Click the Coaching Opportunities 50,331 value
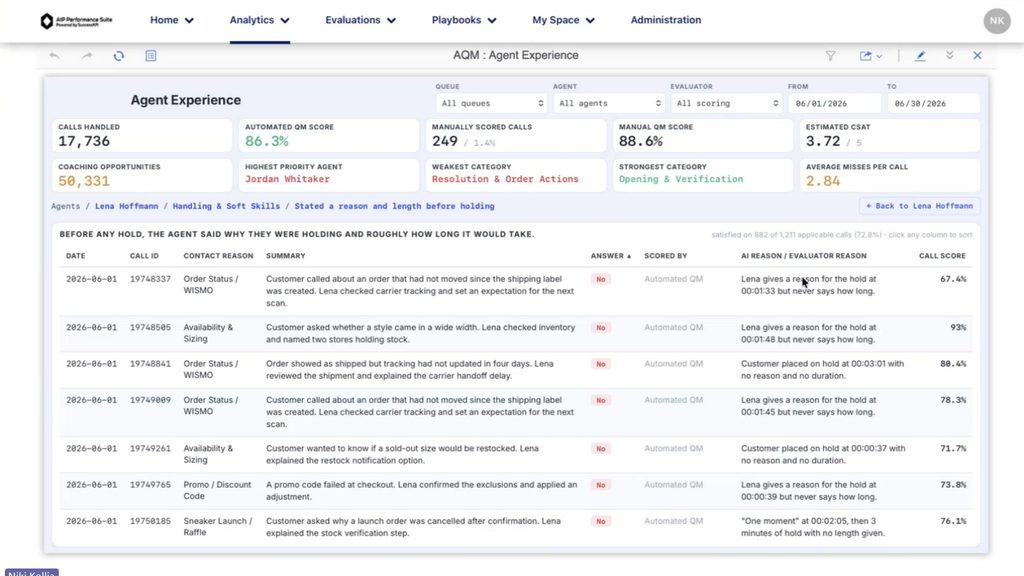 coord(84,181)
